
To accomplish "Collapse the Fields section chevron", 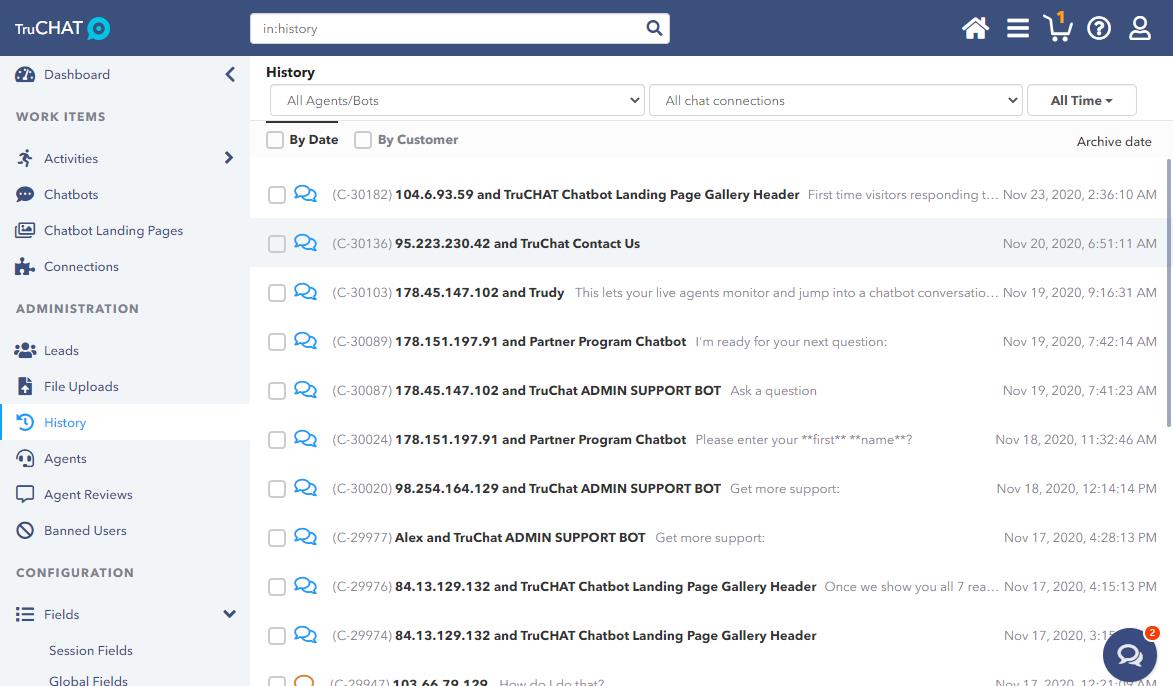I will (x=230, y=614).
